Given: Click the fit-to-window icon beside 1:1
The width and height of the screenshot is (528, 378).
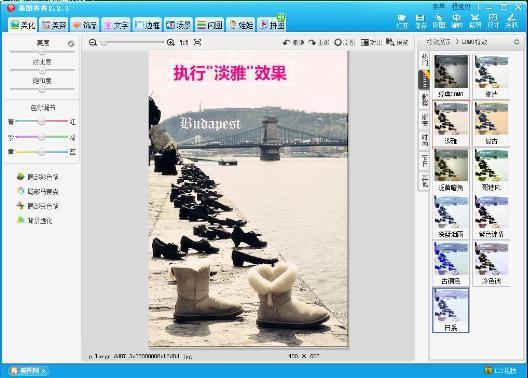Looking at the screenshot, I should click(198, 42).
